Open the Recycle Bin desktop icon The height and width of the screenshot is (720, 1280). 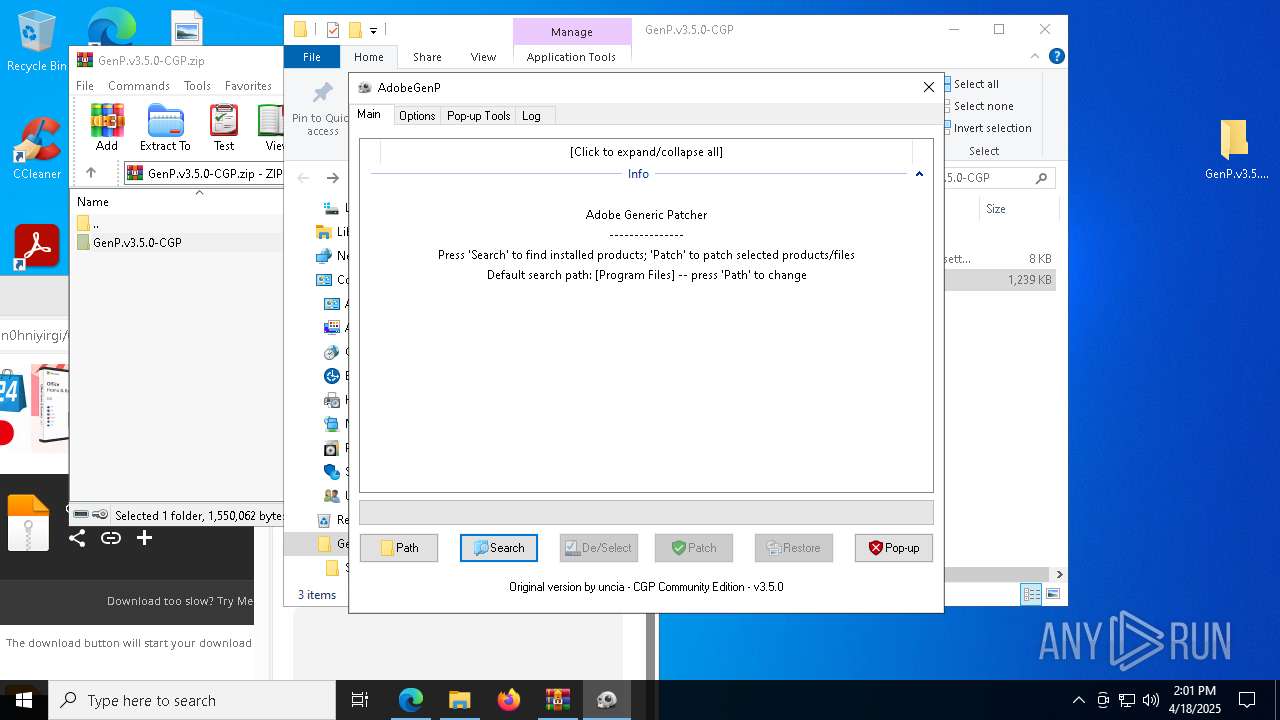(37, 42)
